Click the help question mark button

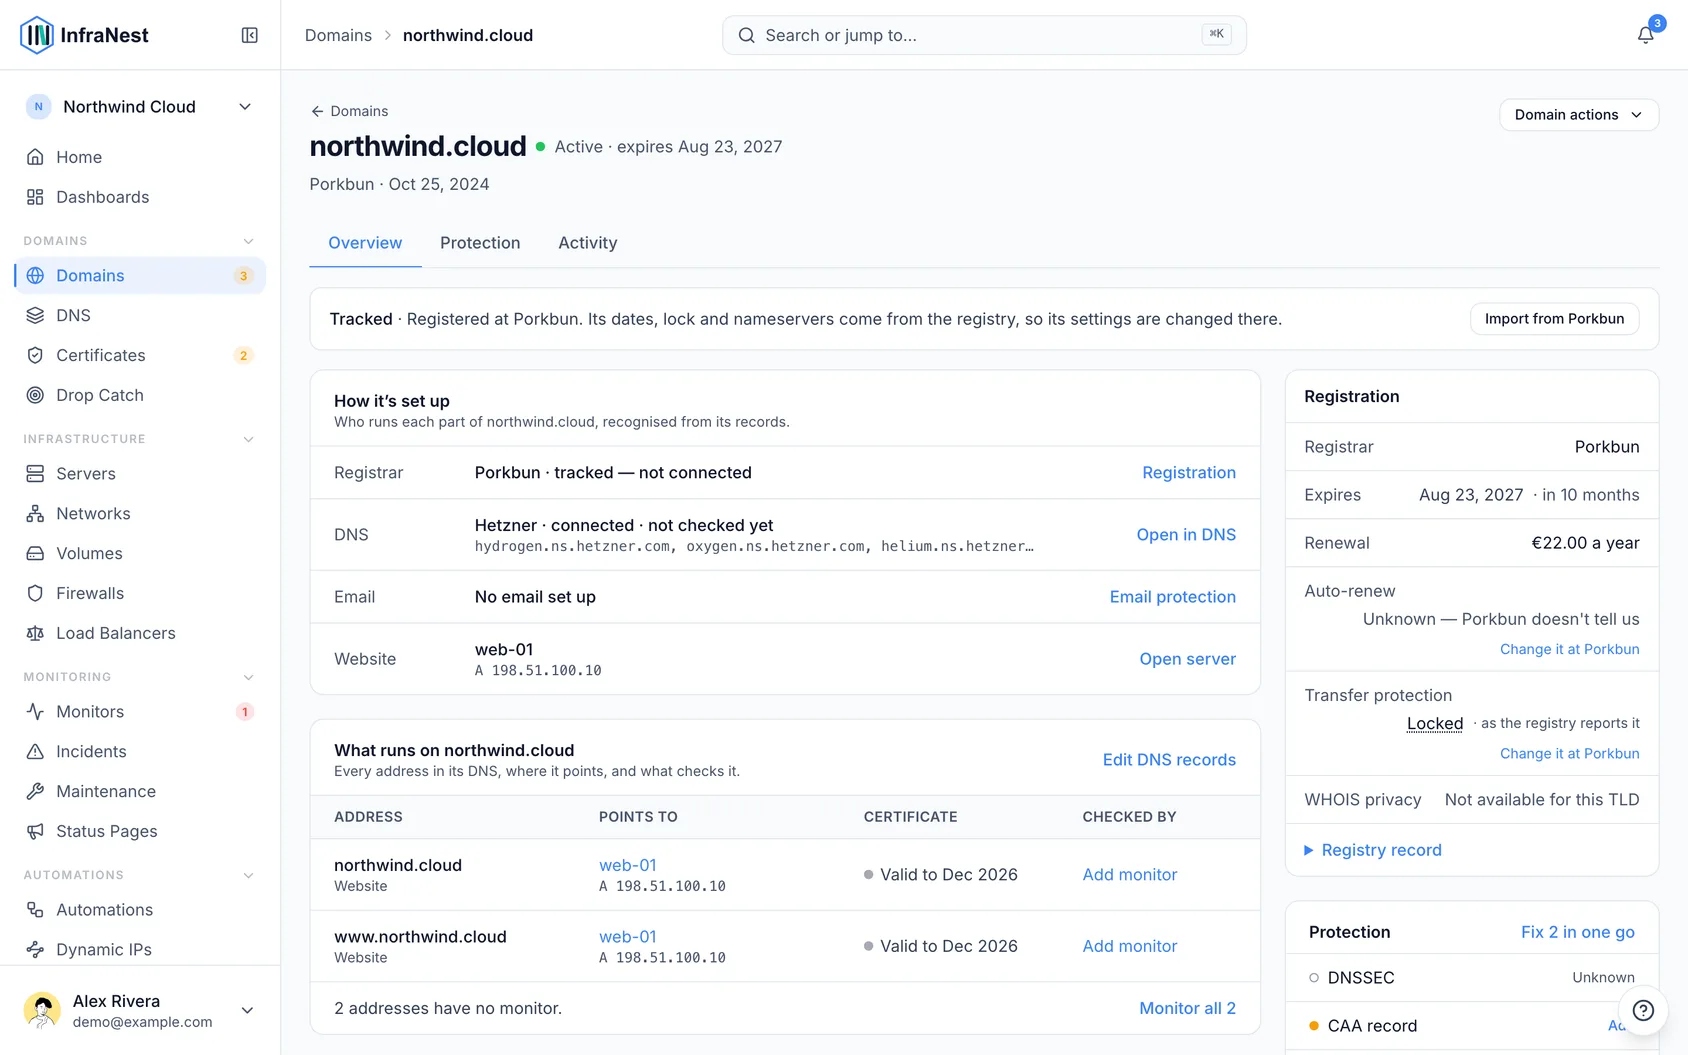[x=1643, y=1010]
